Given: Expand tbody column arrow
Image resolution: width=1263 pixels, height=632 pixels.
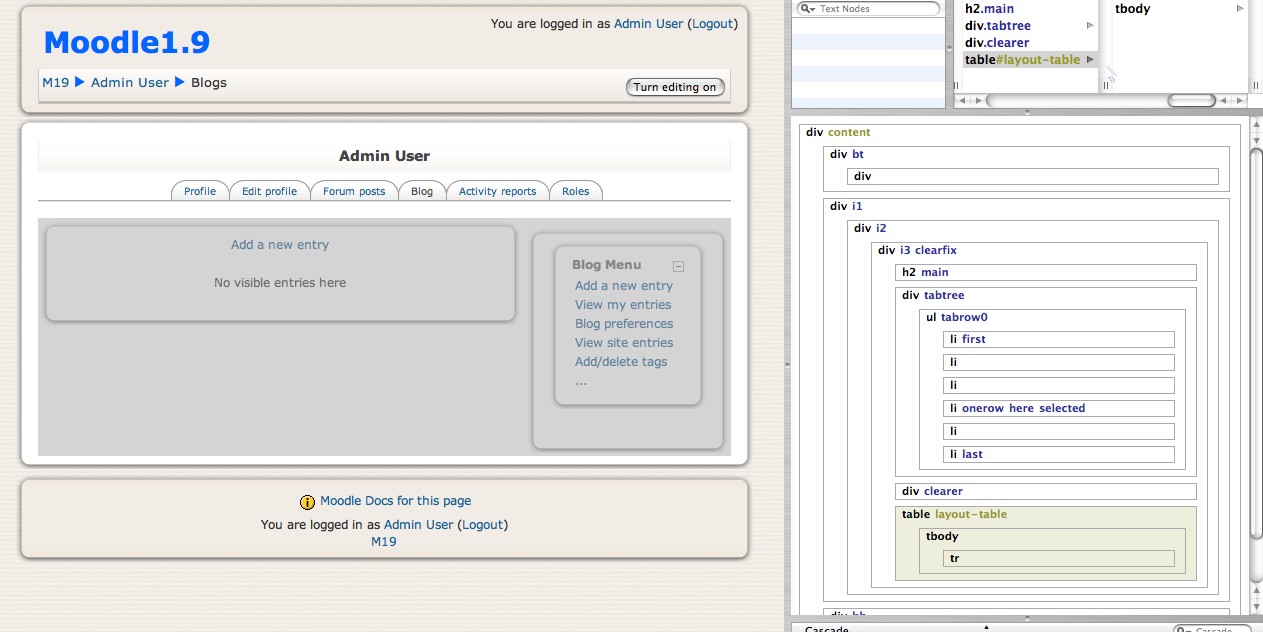Looking at the screenshot, I should 1241,9.
